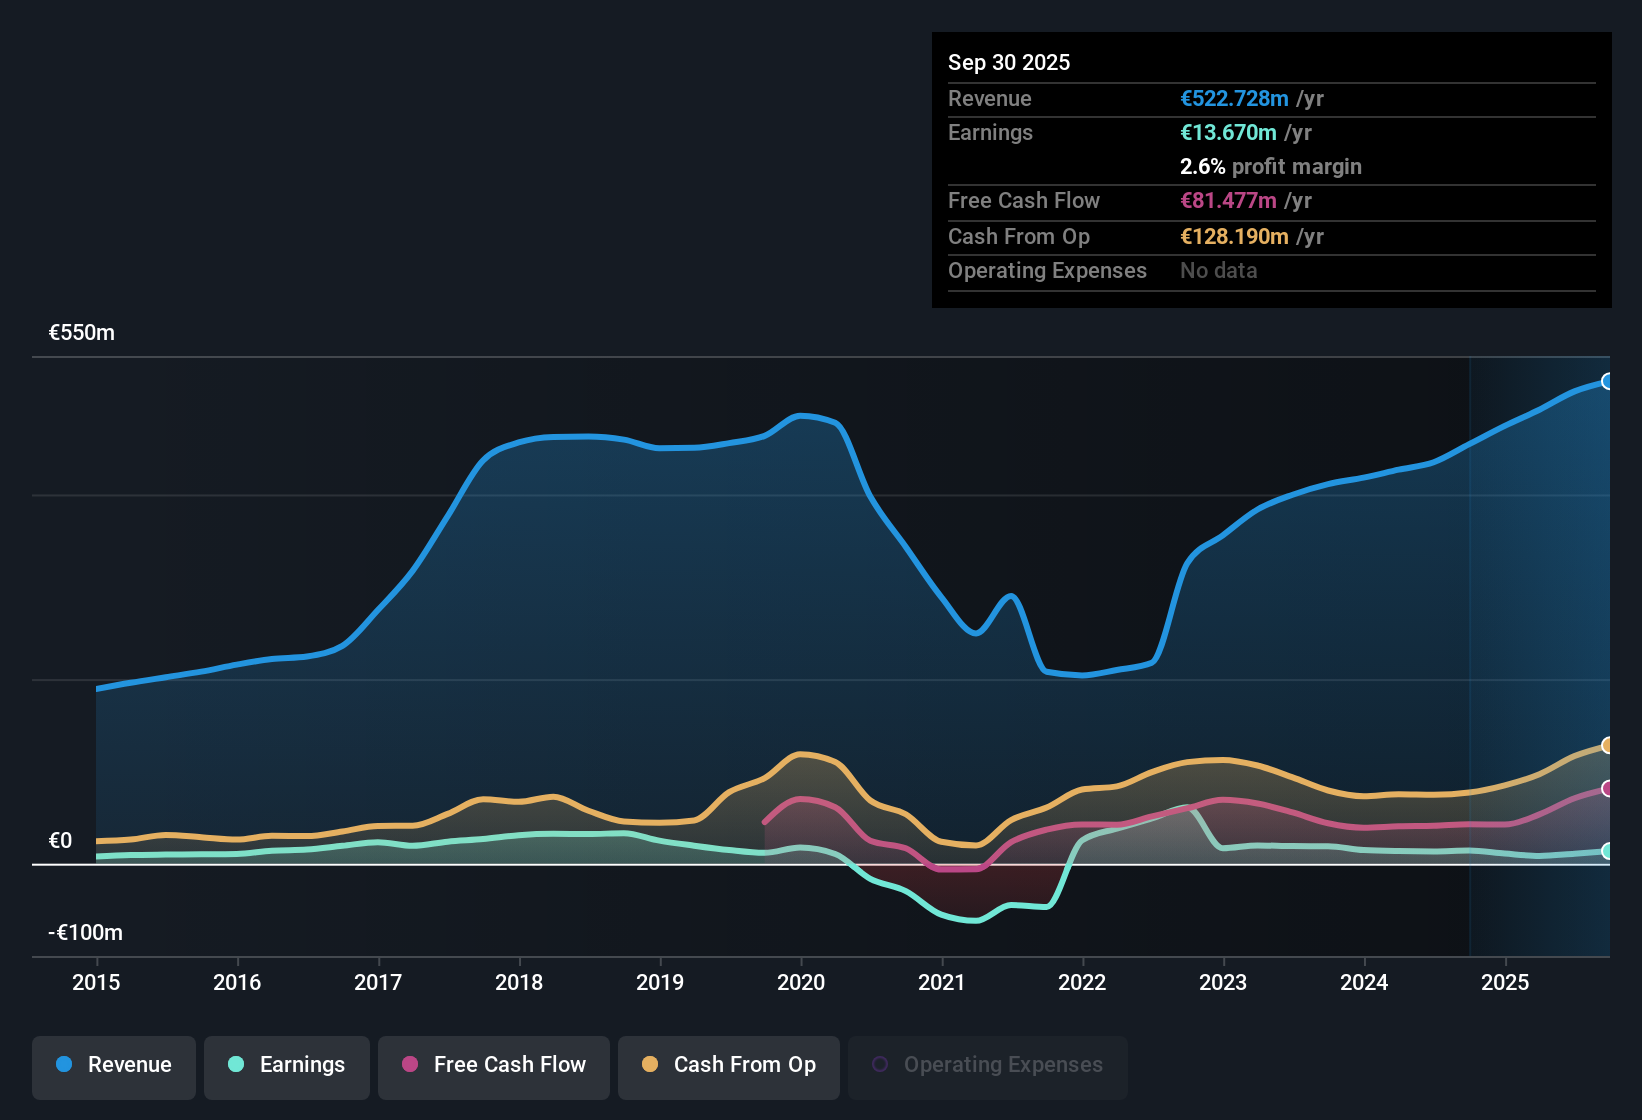Click the Free Cash Flow €81.477m value
Image resolution: width=1642 pixels, height=1120 pixels.
tap(1227, 201)
